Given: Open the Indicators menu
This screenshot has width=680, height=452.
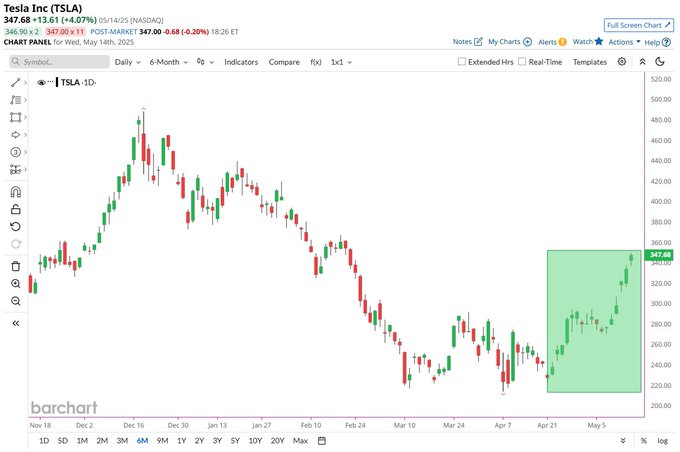Looking at the screenshot, I should click(x=241, y=62).
